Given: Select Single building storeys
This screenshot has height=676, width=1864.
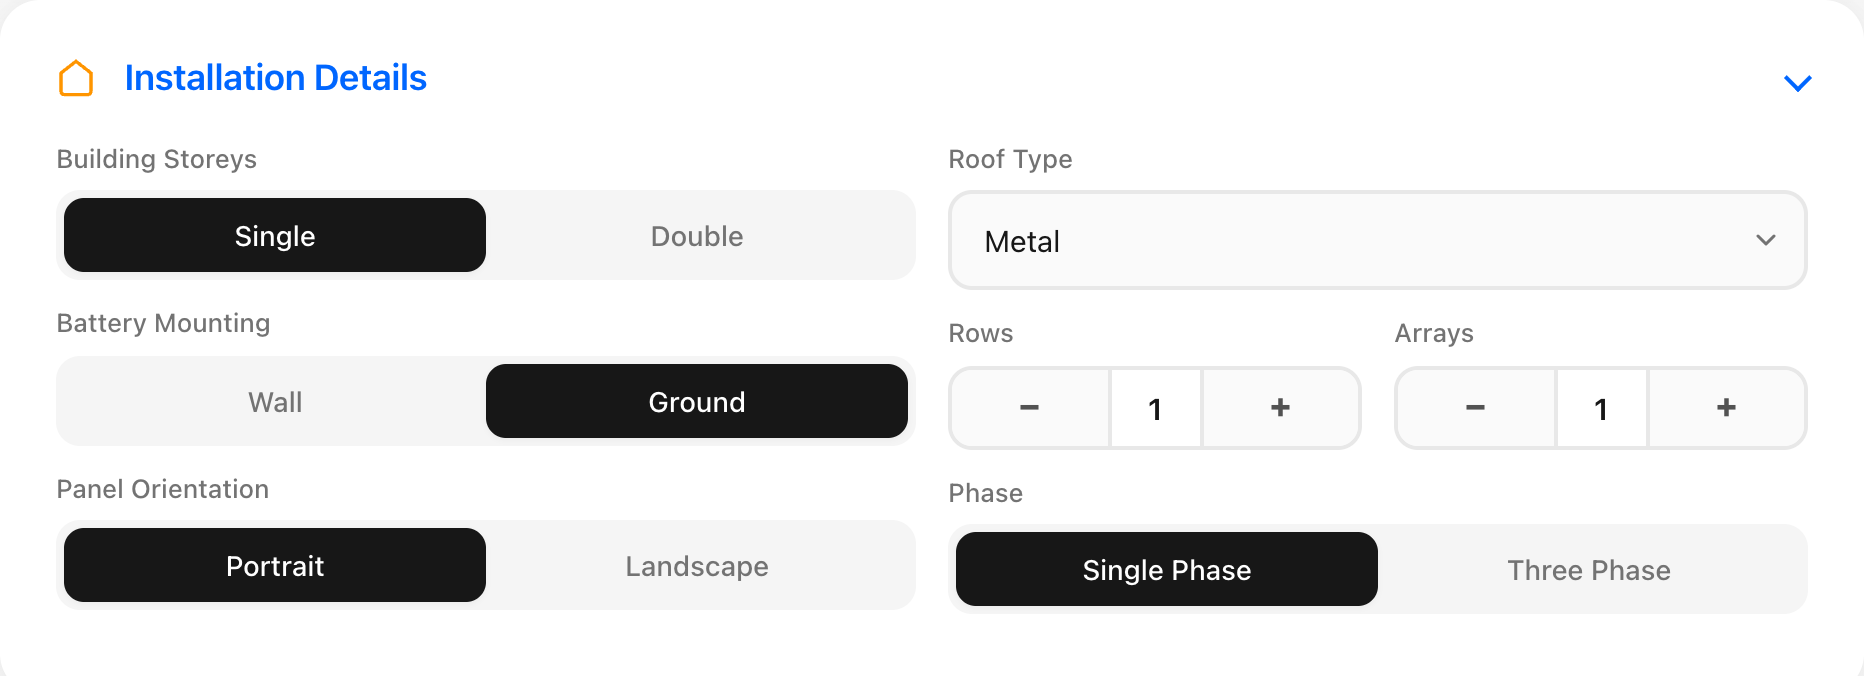Looking at the screenshot, I should click(x=275, y=236).
